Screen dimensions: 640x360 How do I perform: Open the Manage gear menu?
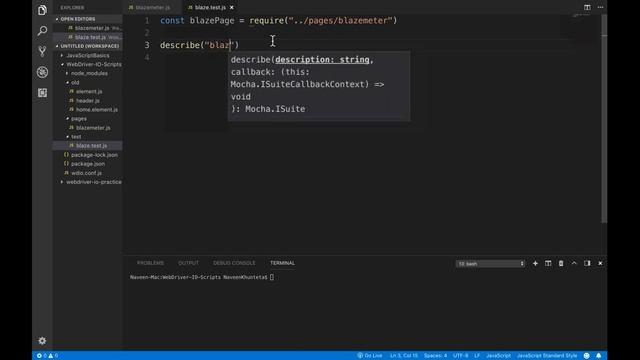42,341
